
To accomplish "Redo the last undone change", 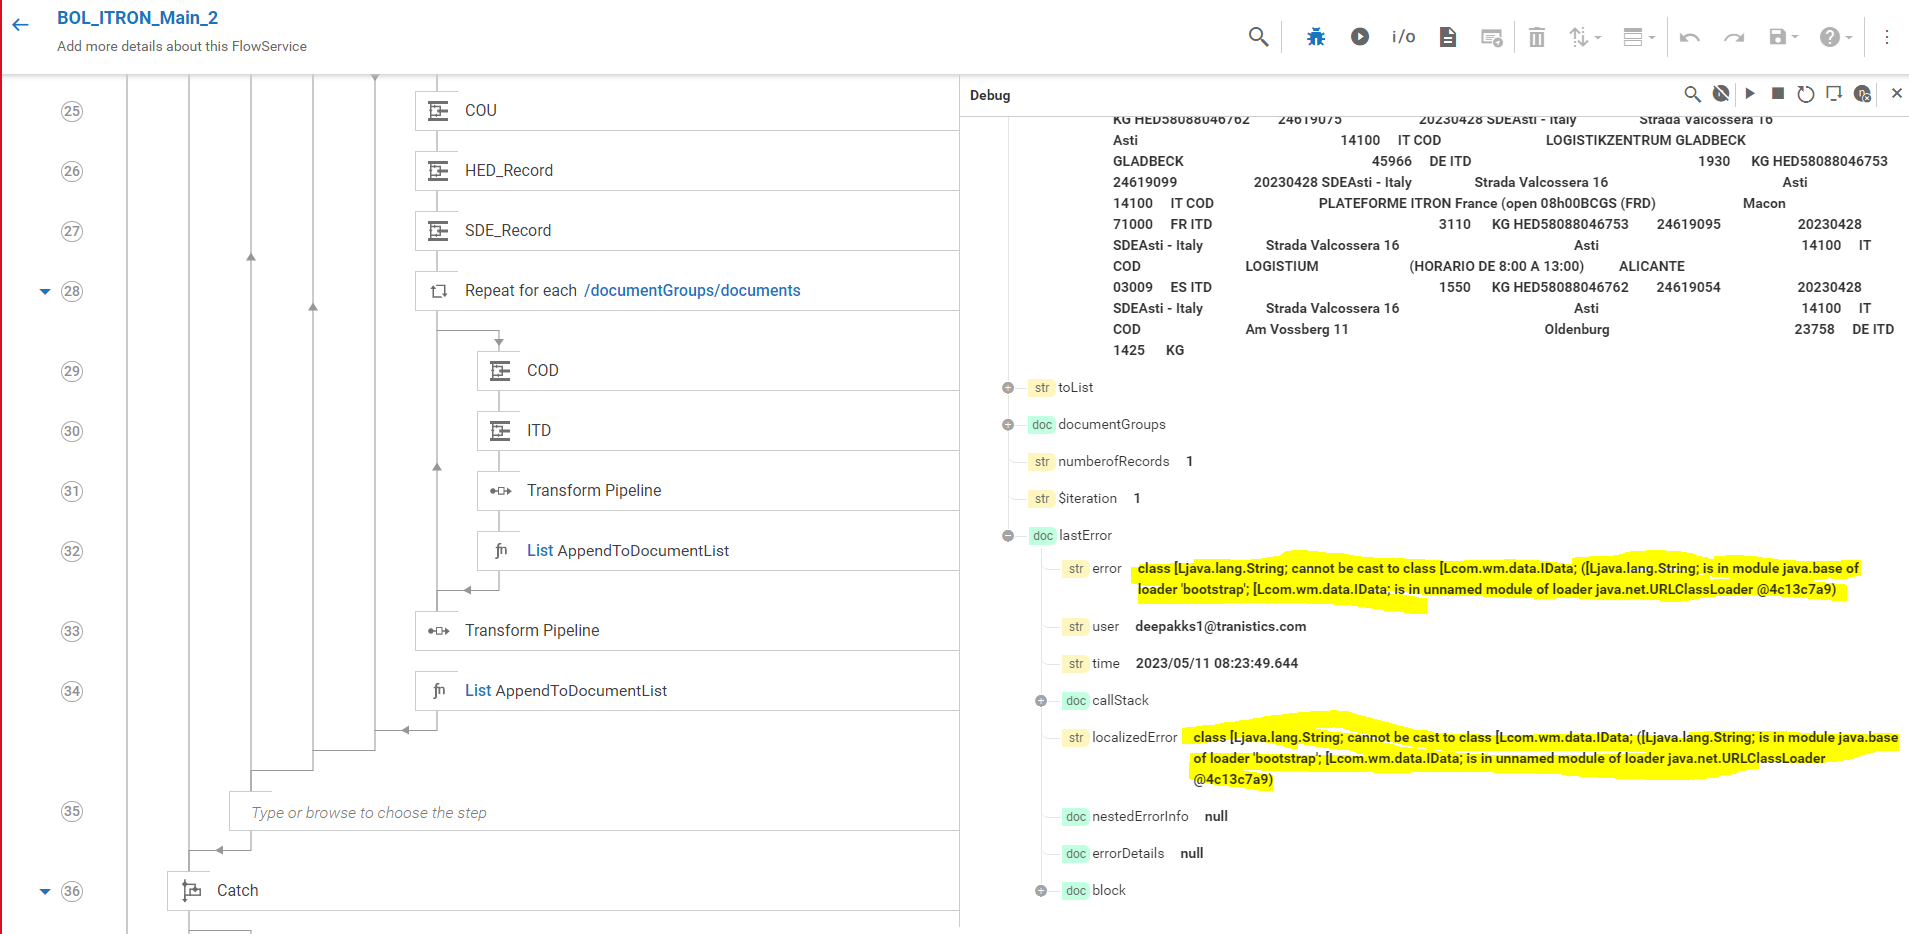I will 1733,37.
